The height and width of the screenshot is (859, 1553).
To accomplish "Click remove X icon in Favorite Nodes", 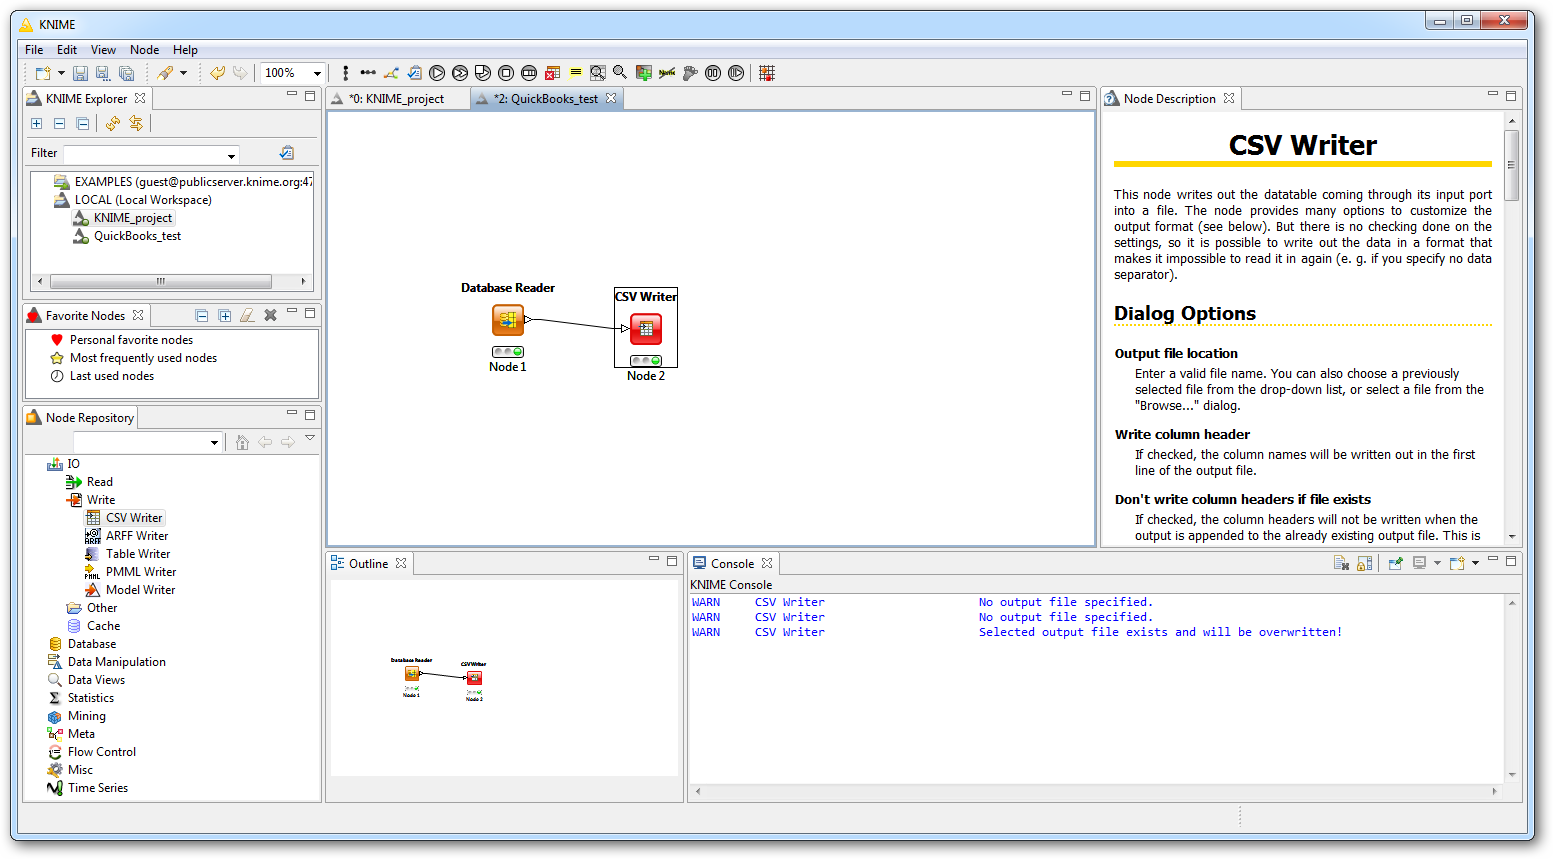I will click(x=270, y=316).
